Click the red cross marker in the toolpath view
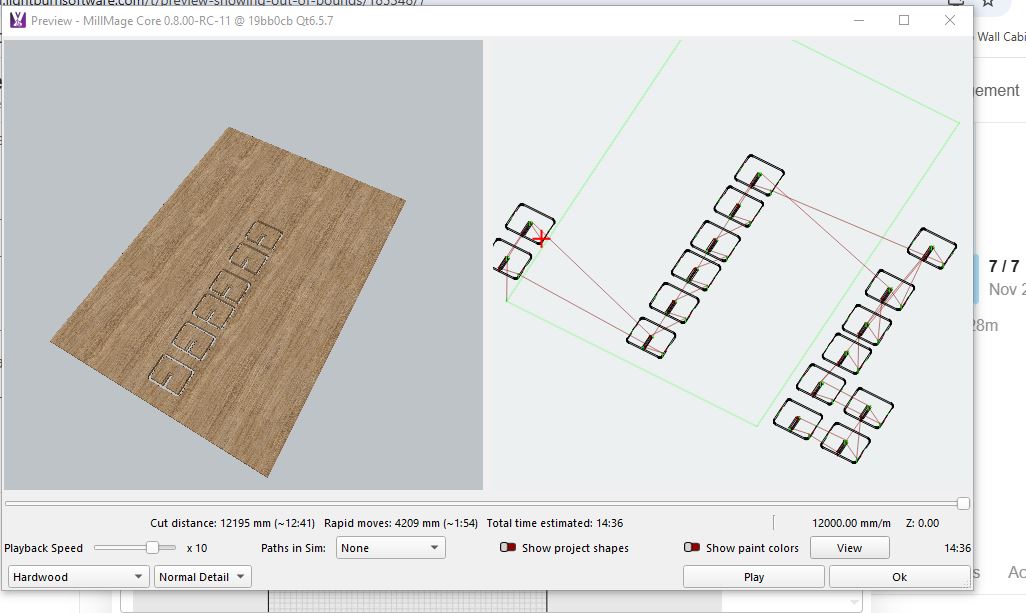This screenshot has height=613, width=1026. point(542,238)
